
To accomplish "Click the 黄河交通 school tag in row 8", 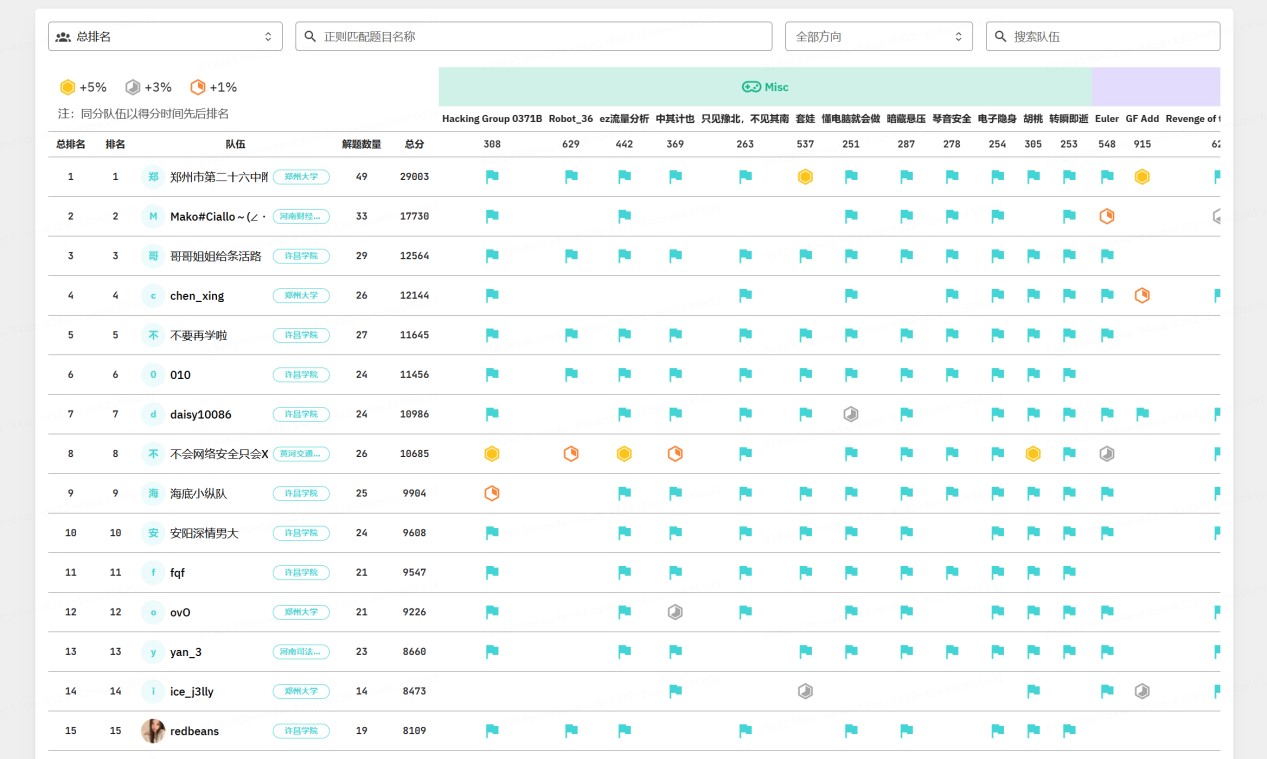I will click(x=301, y=454).
